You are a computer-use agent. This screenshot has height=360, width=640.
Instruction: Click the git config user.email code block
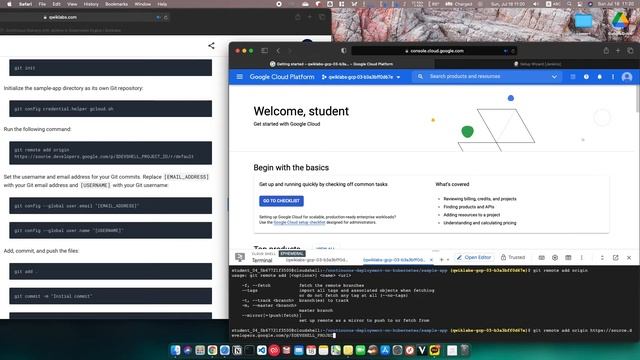[x=111, y=206]
